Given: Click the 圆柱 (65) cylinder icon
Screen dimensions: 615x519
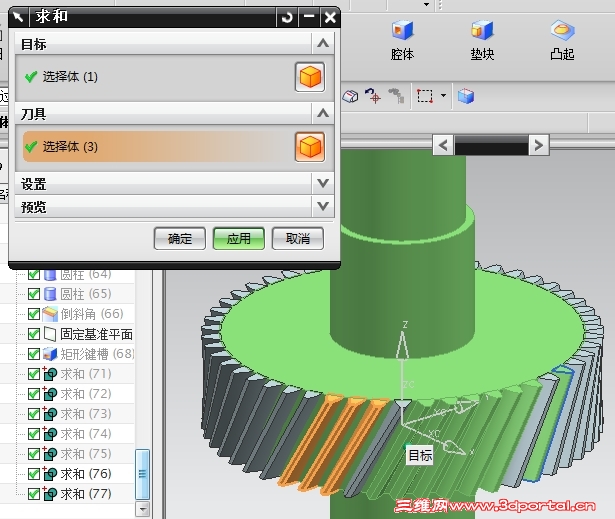Looking at the screenshot, I should (50, 293).
